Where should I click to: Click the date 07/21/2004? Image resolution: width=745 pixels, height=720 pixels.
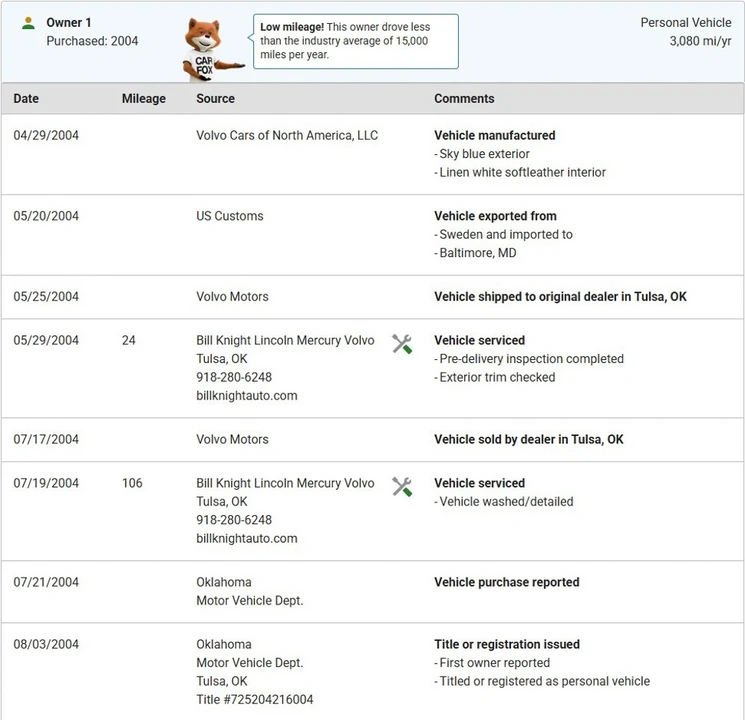pyautogui.click(x=46, y=582)
